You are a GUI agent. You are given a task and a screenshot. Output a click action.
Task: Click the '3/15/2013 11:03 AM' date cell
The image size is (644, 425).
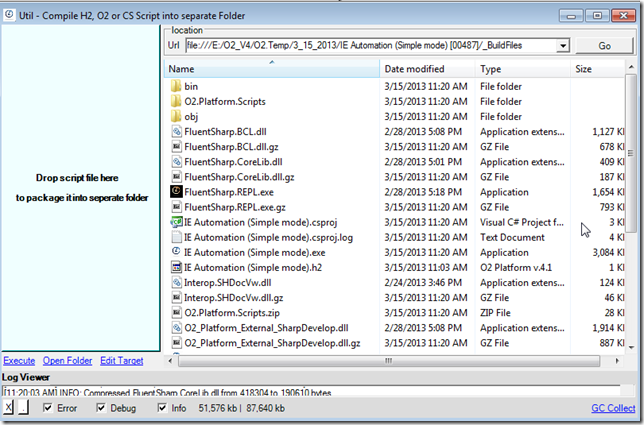pyautogui.click(x=426, y=268)
